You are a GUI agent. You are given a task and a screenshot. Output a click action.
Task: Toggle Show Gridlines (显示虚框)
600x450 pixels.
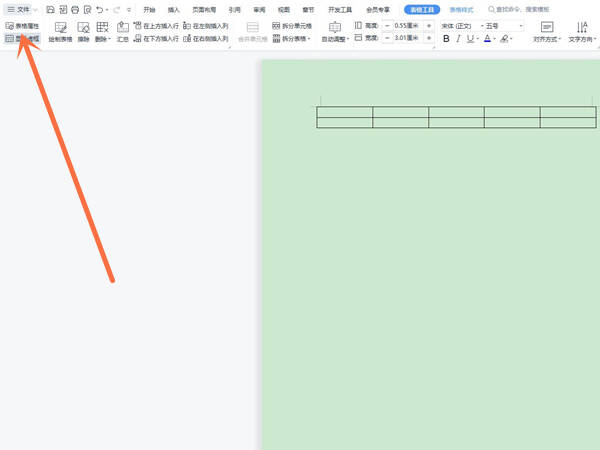[x=22, y=39]
